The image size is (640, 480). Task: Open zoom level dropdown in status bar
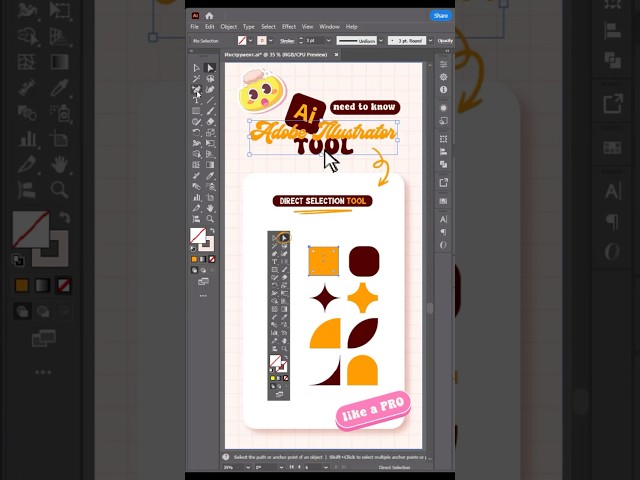point(248,467)
